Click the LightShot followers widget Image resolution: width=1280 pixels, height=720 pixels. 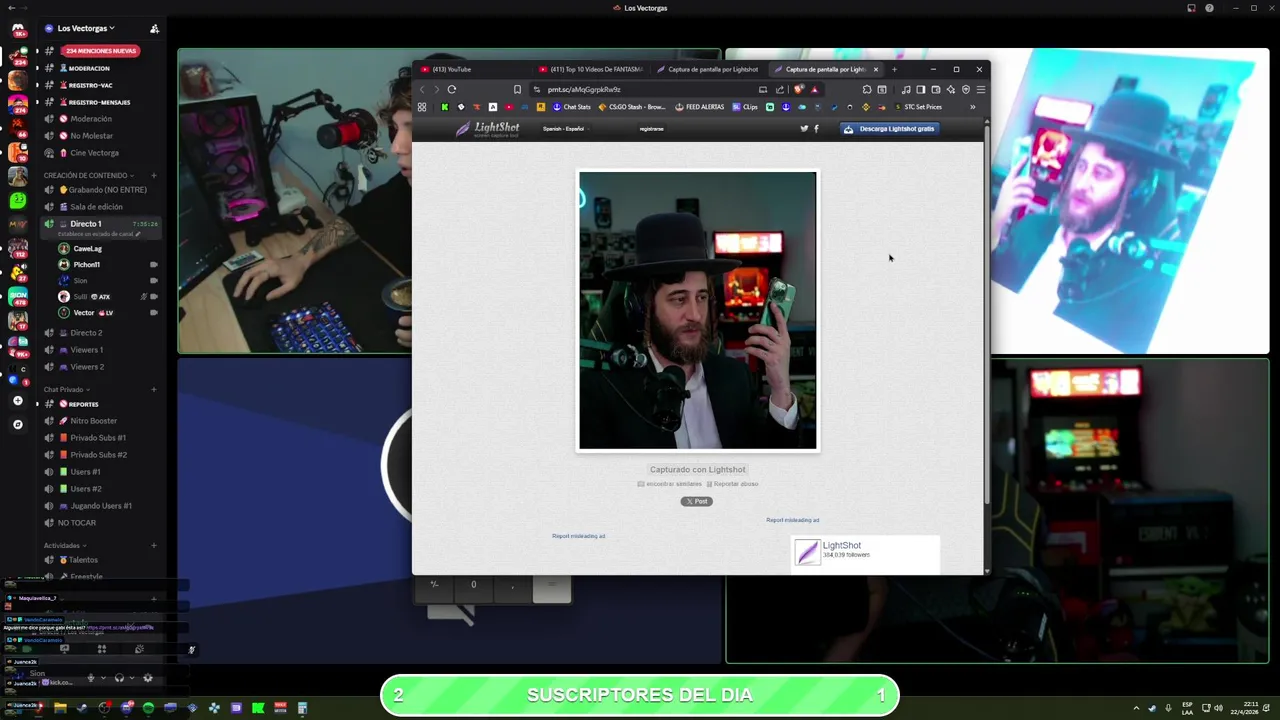pyautogui.click(x=865, y=553)
